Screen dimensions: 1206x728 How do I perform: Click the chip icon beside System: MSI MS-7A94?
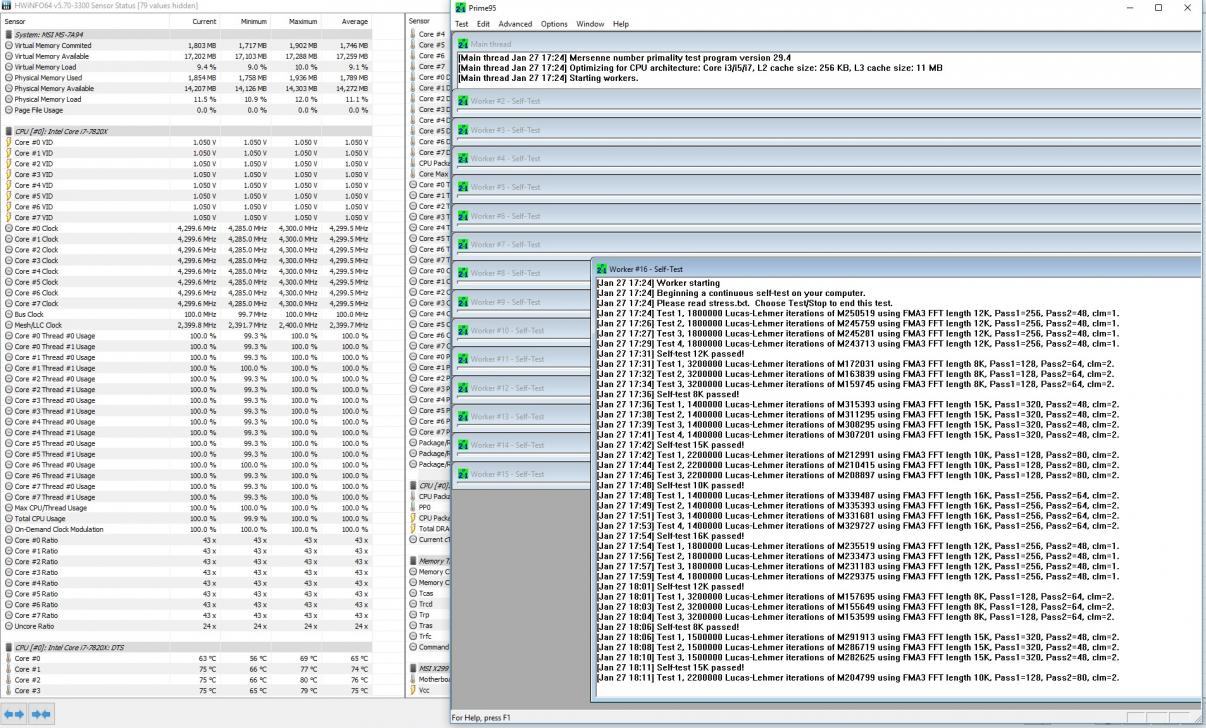(9, 34)
